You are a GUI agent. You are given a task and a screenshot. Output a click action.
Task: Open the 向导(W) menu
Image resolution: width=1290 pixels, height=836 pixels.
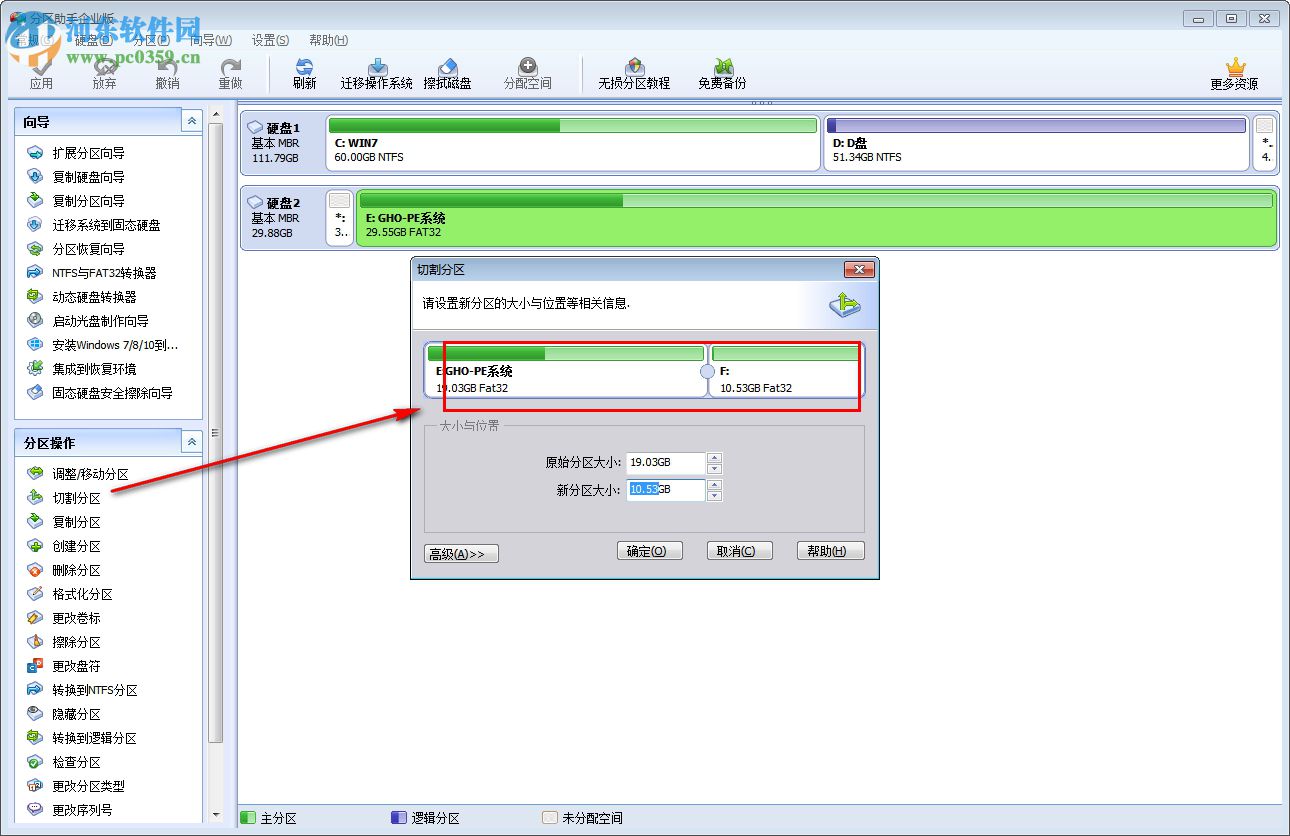point(210,40)
